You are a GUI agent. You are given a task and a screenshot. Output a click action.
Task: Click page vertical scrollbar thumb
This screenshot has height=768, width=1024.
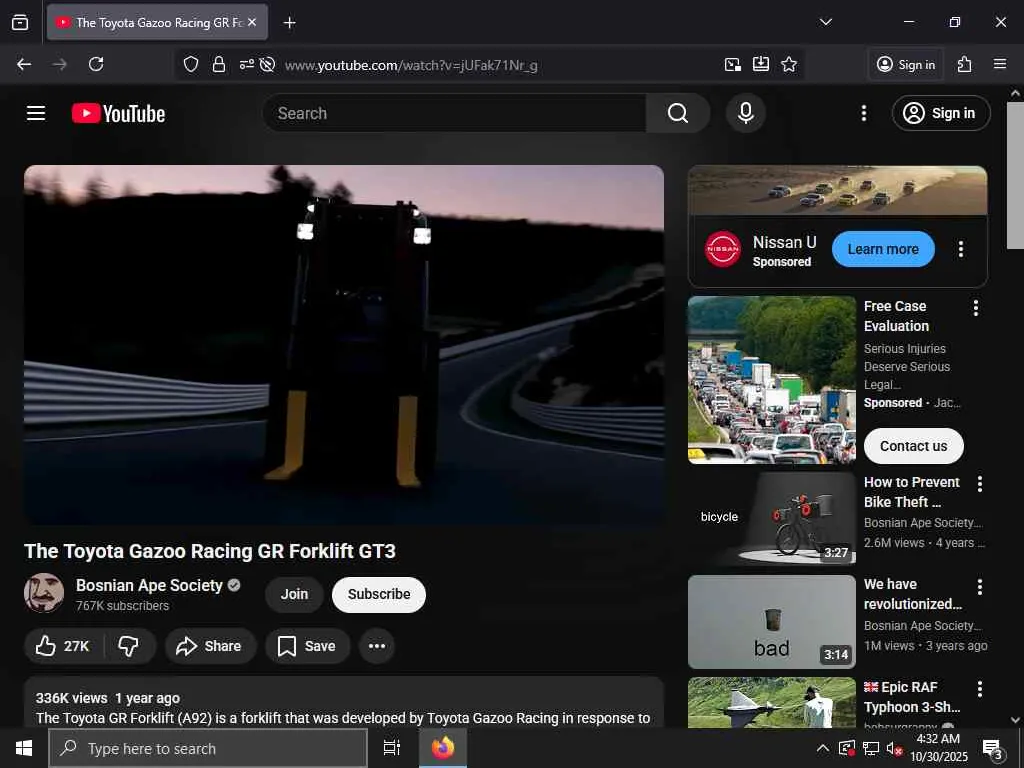pos(1015,175)
